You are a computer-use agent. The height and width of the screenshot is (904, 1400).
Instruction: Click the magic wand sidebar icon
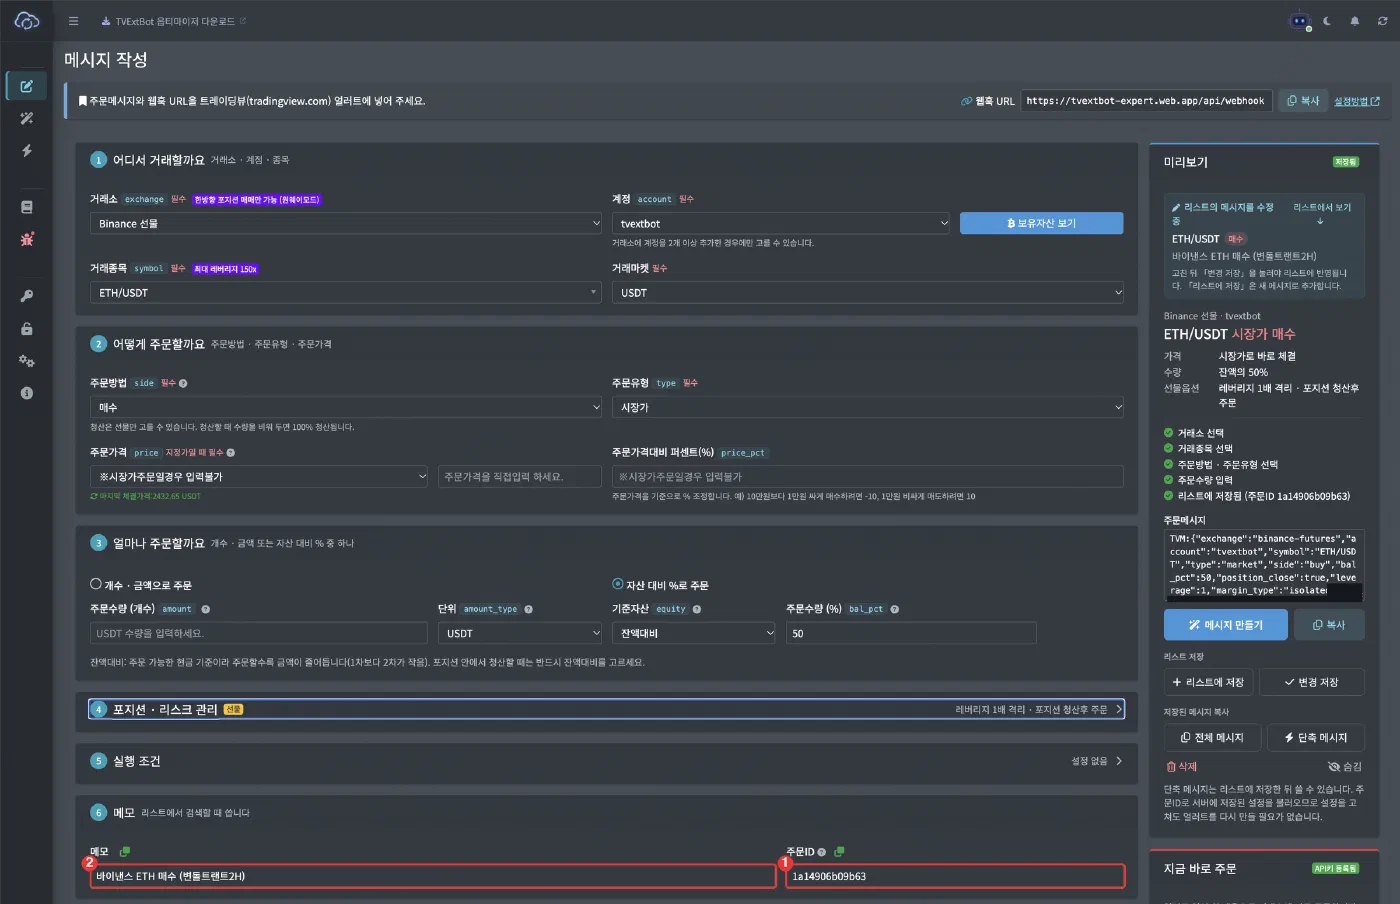27,118
